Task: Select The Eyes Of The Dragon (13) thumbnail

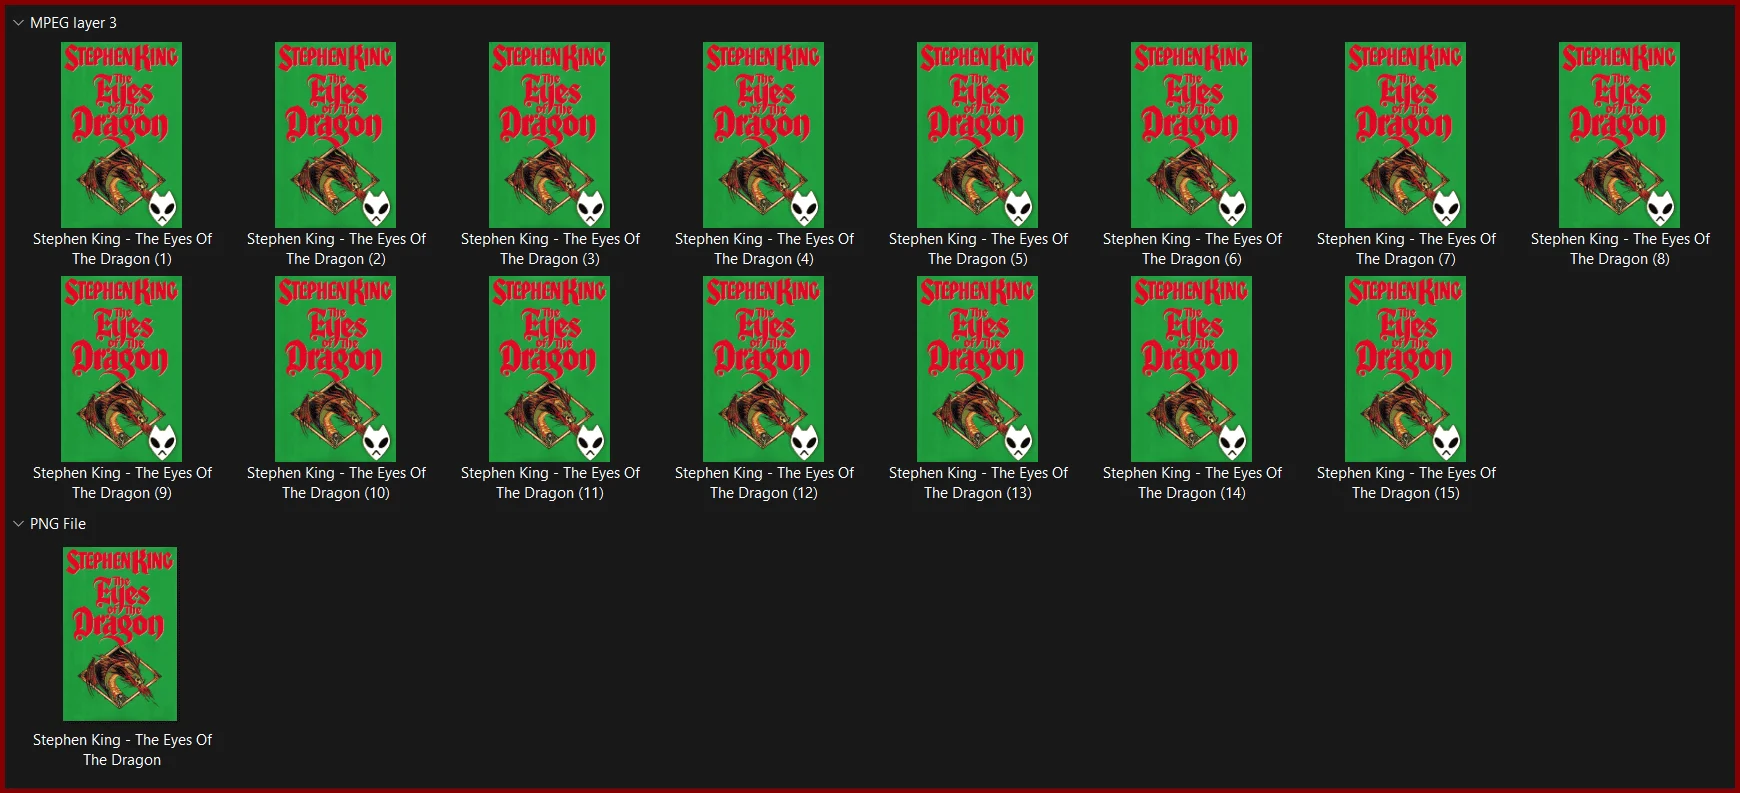Action: [977, 369]
